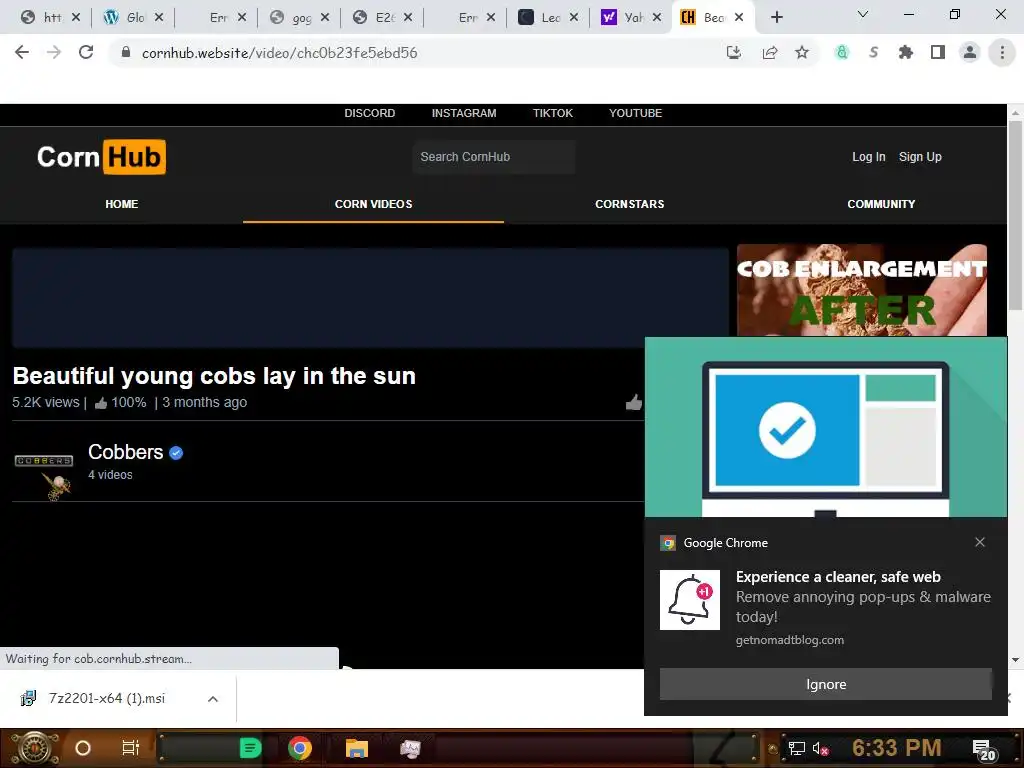
Task: Click the install app icon in address bar
Action: point(733,52)
